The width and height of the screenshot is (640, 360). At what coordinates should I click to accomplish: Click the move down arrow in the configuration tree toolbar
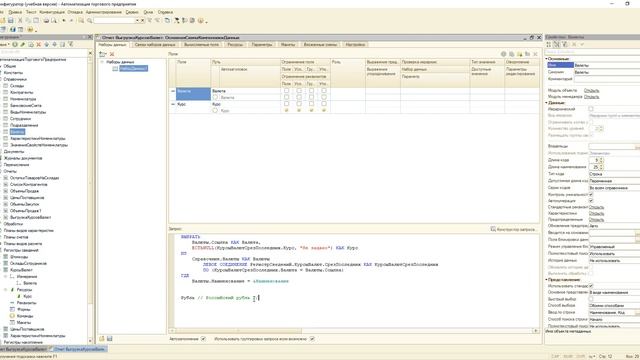click(54, 44)
